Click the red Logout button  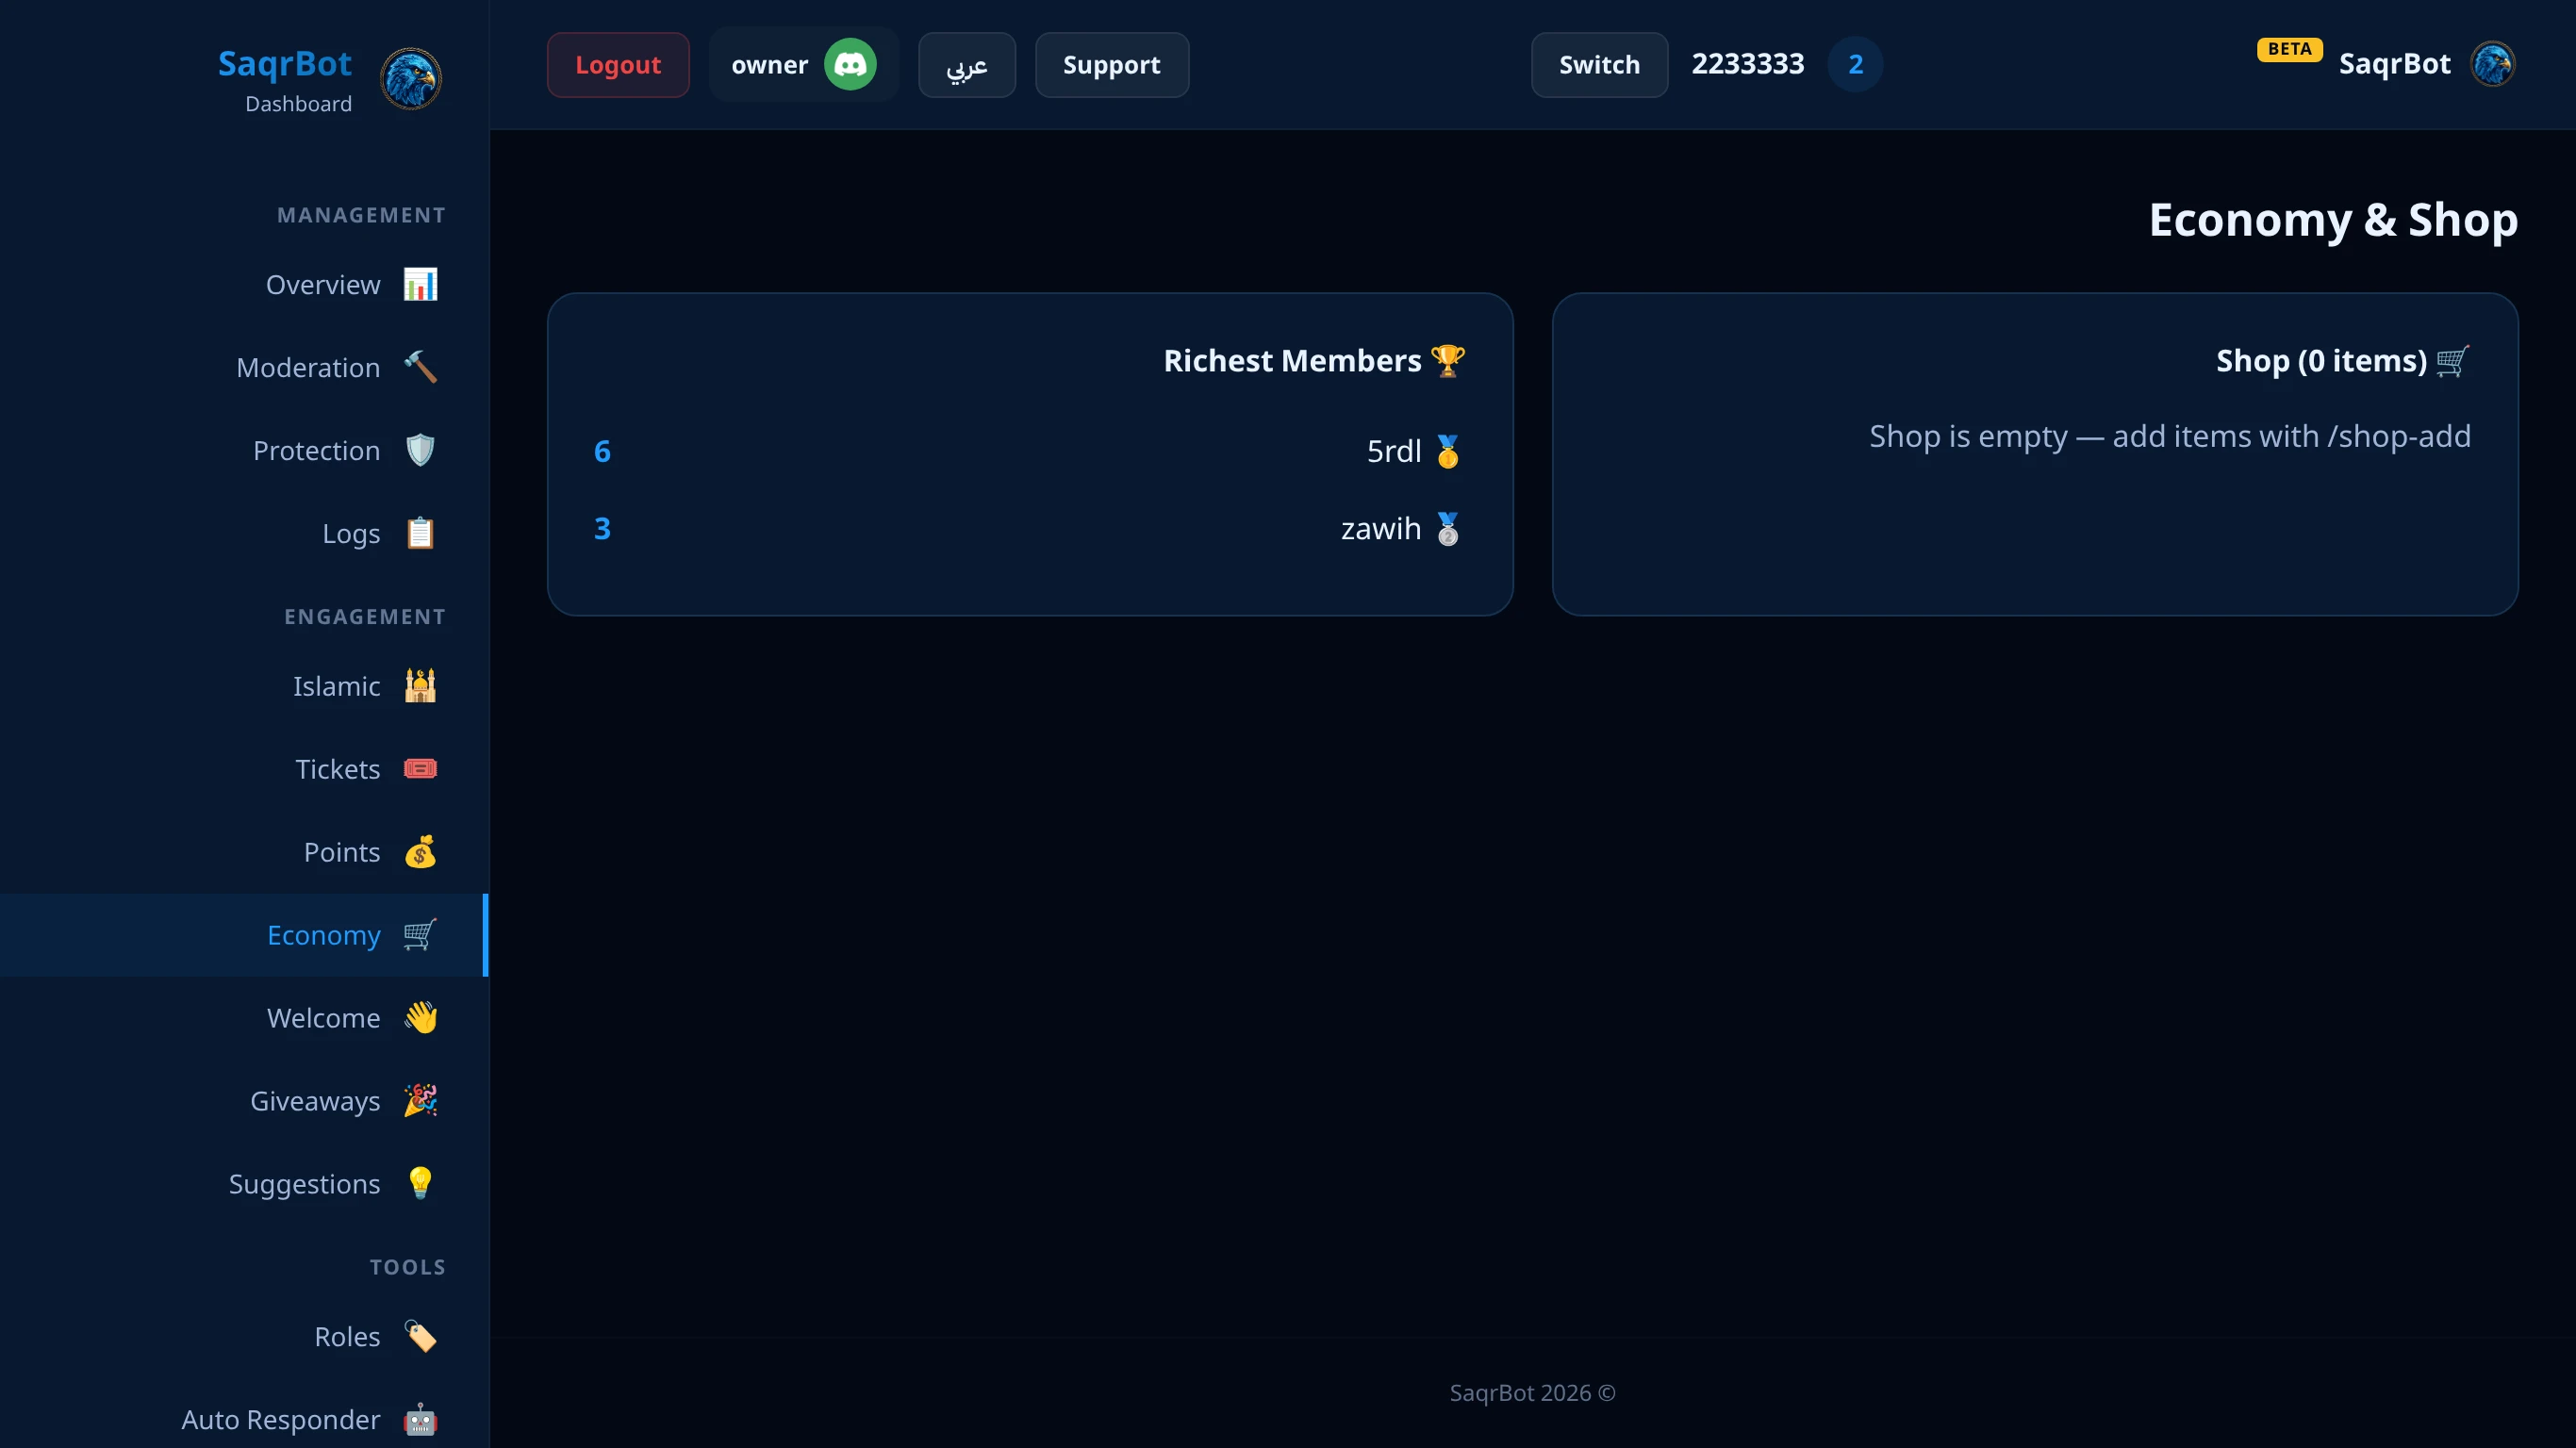pyautogui.click(x=618, y=65)
